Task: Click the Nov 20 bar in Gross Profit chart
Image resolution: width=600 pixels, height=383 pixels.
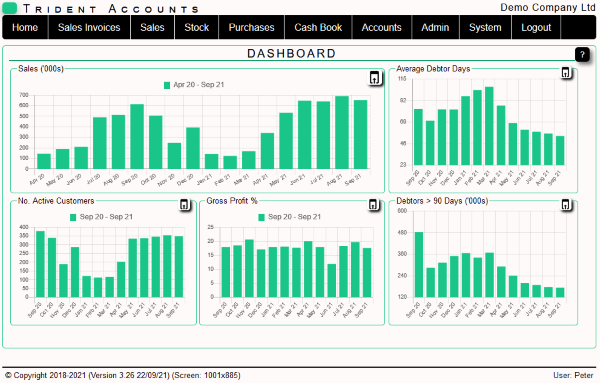Action: tap(249, 269)
